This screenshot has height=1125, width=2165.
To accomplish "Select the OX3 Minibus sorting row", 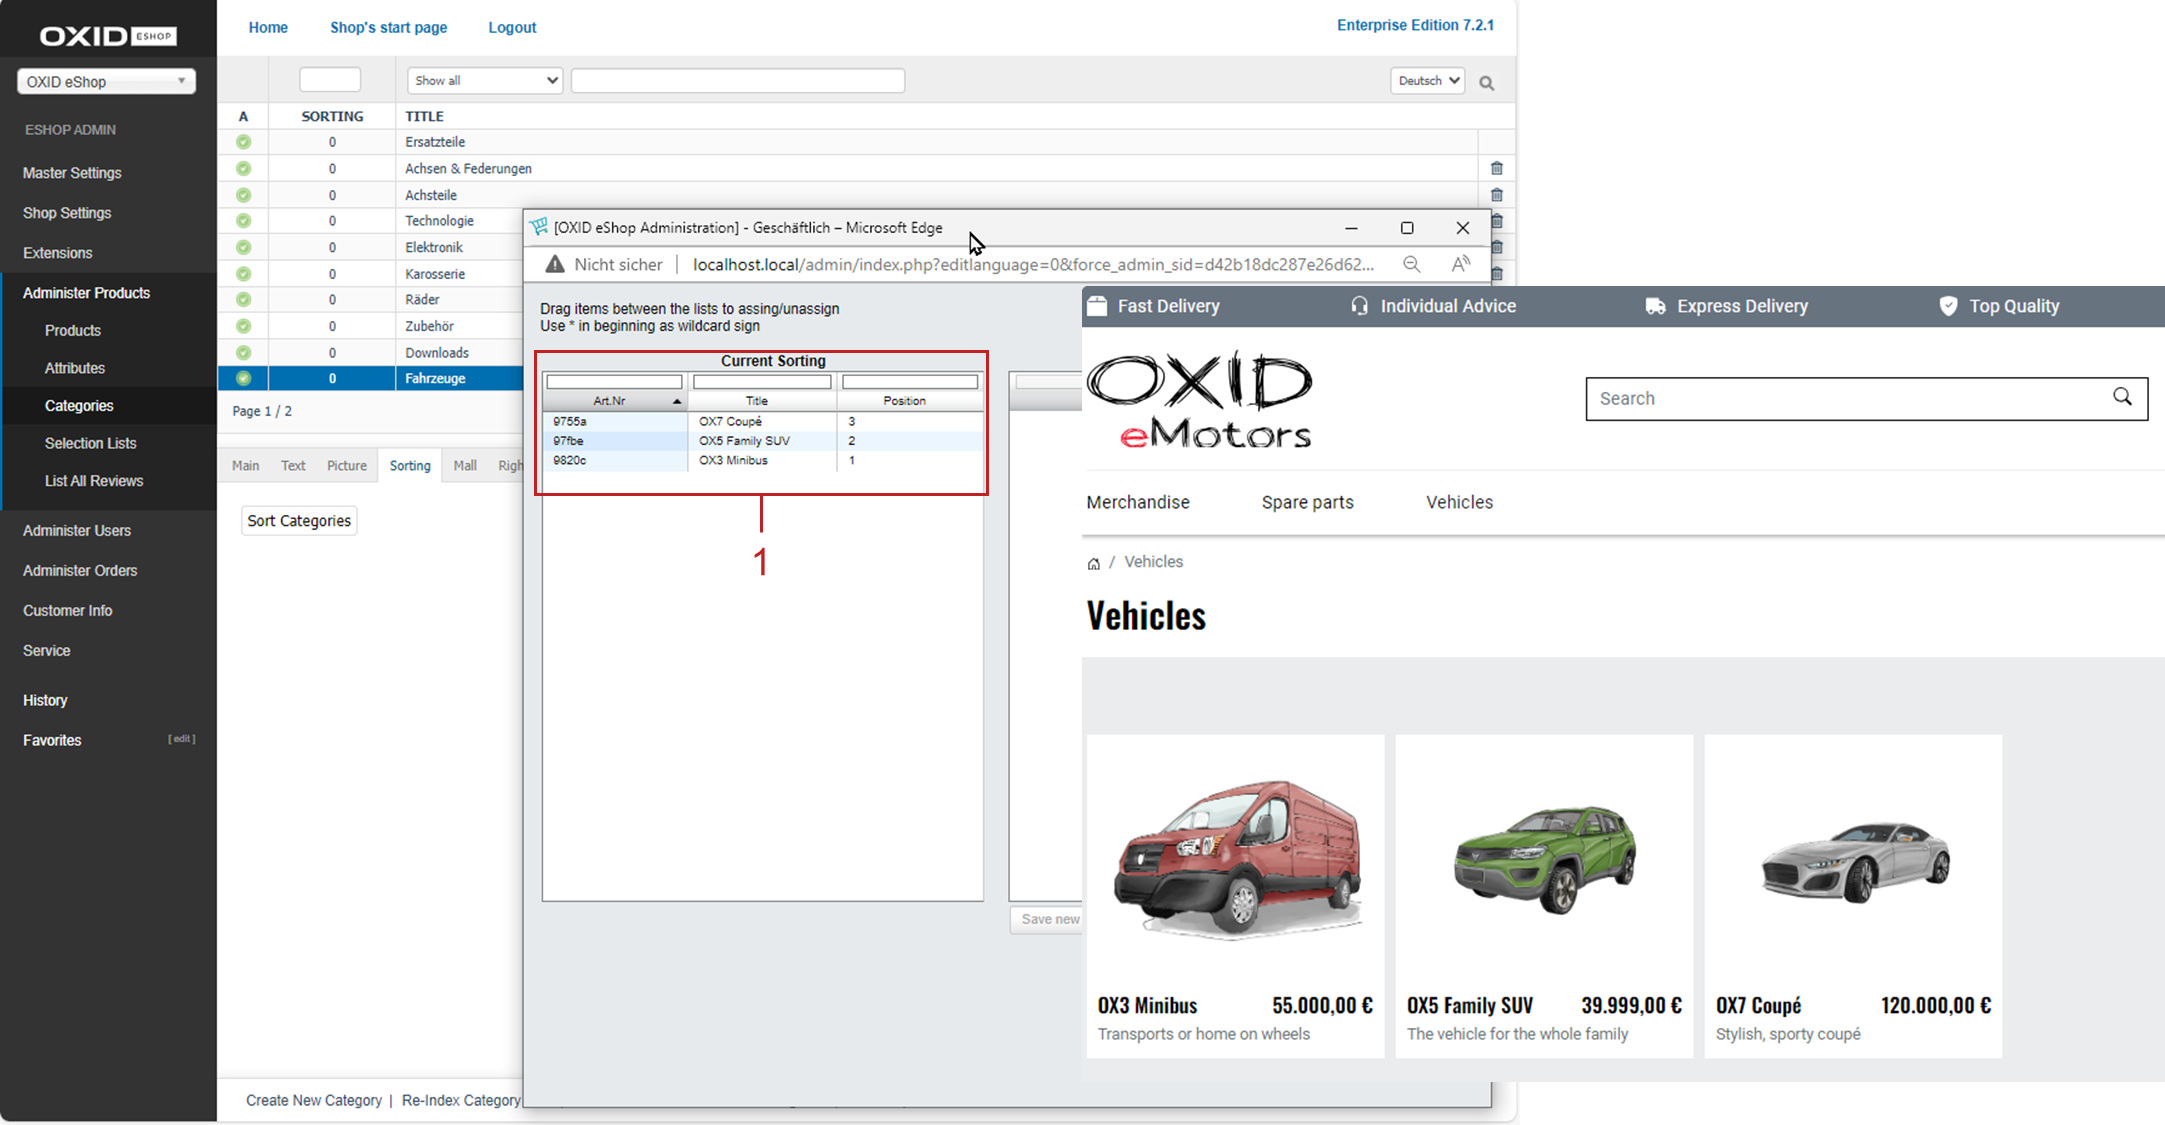I will 763,460.
